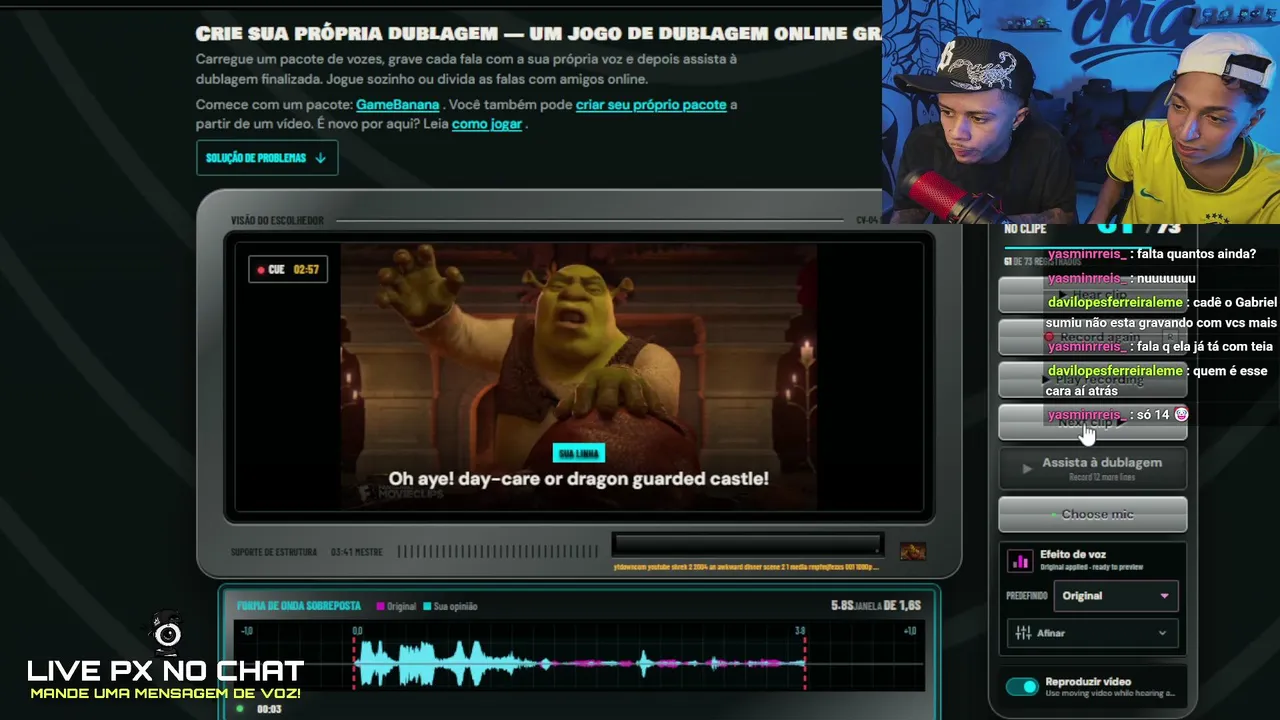Toggle the Reproduzir vídeo switch
Viewport: 1280px width, 720px height.
[1022, 687]
